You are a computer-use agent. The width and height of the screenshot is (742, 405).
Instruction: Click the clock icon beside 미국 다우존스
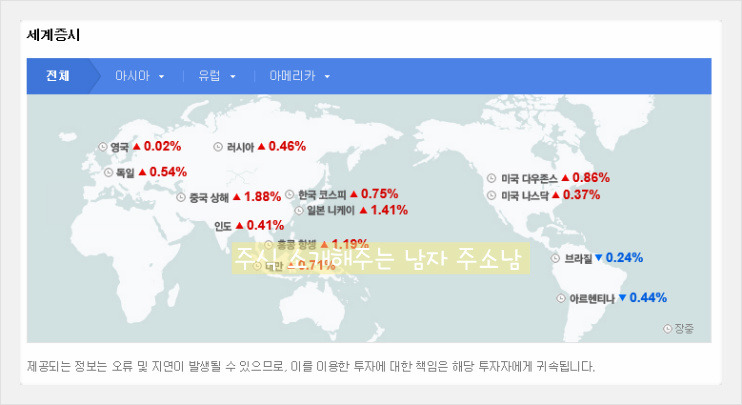pos(492,178)
